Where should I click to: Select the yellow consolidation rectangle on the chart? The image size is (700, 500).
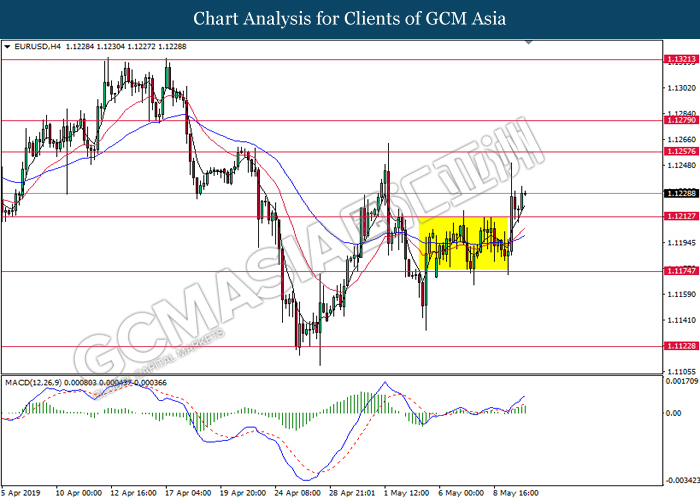click(x=463, y=243)
